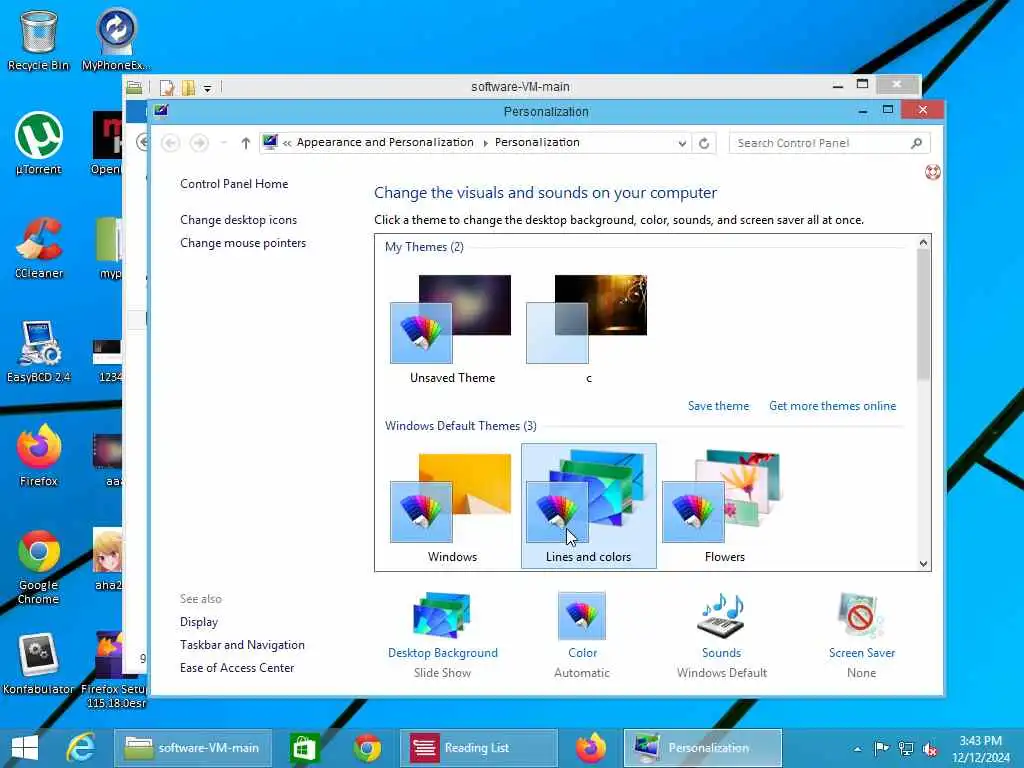
Task: Expand the address bar history dropdown
Action: [x=682, y=143]
